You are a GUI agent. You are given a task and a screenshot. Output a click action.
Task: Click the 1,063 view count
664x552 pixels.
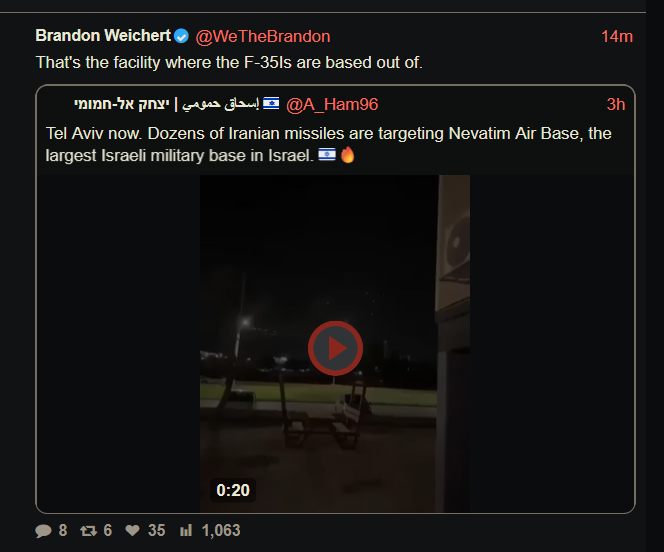pos(221,530)
